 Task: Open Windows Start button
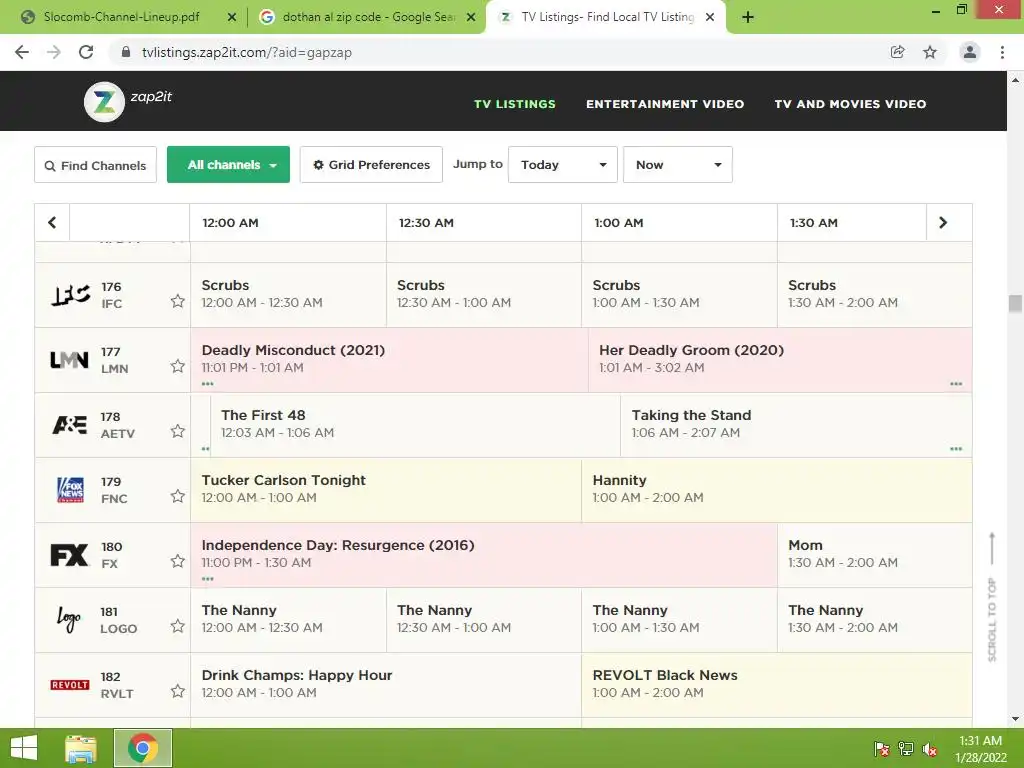pos(24,748)
